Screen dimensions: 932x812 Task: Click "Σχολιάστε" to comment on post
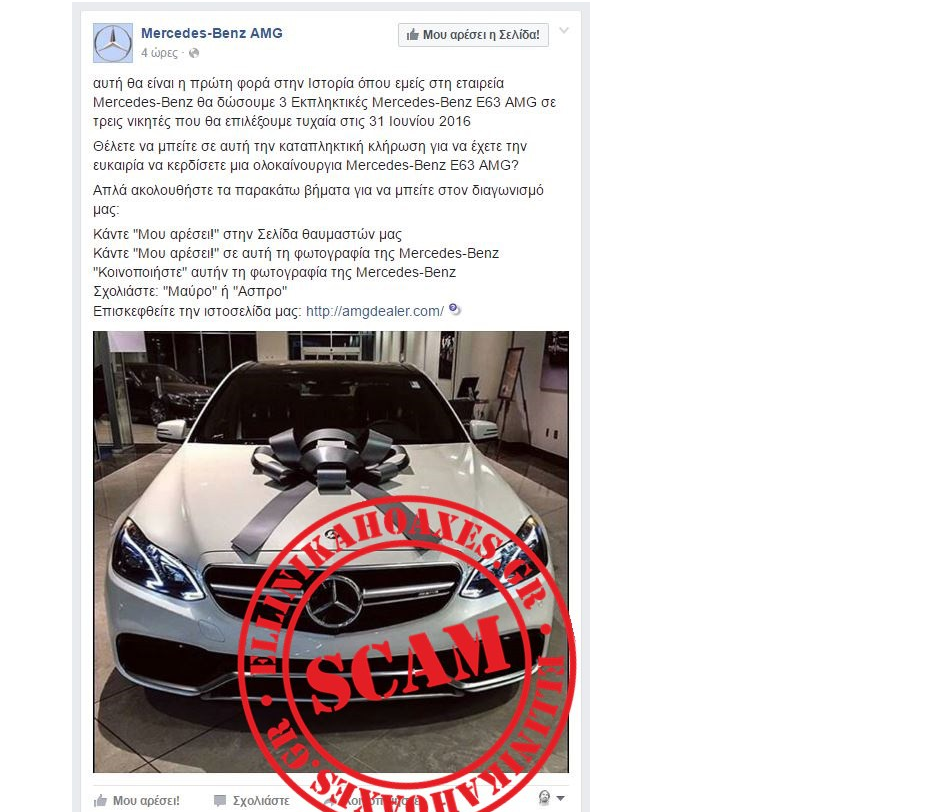coord(261,801)
